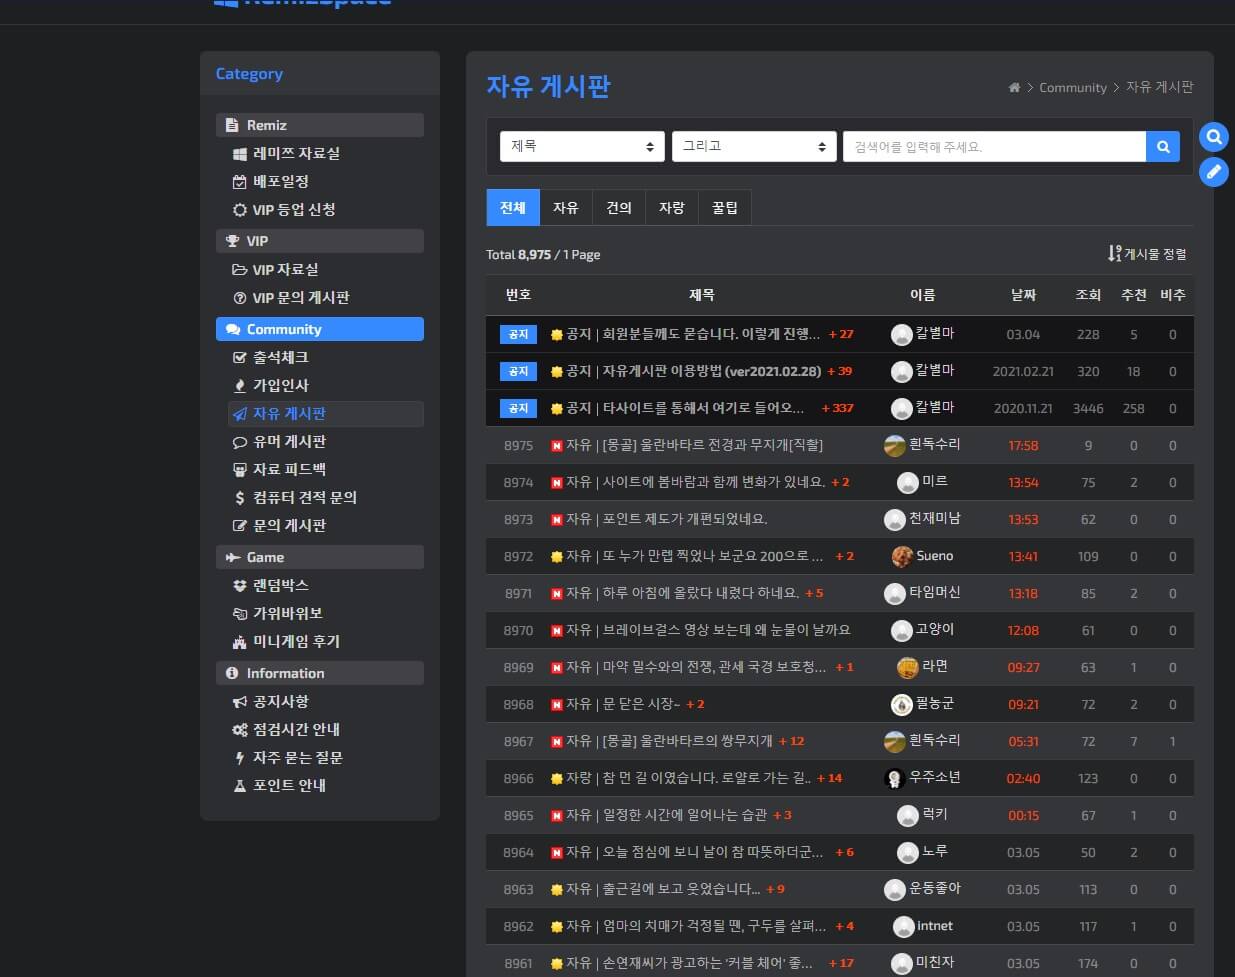Image resolution: width=1235 pixels, height=977 pixels.
Task: Click Sueno's profile avatar
Action: (x=902, y=556)
